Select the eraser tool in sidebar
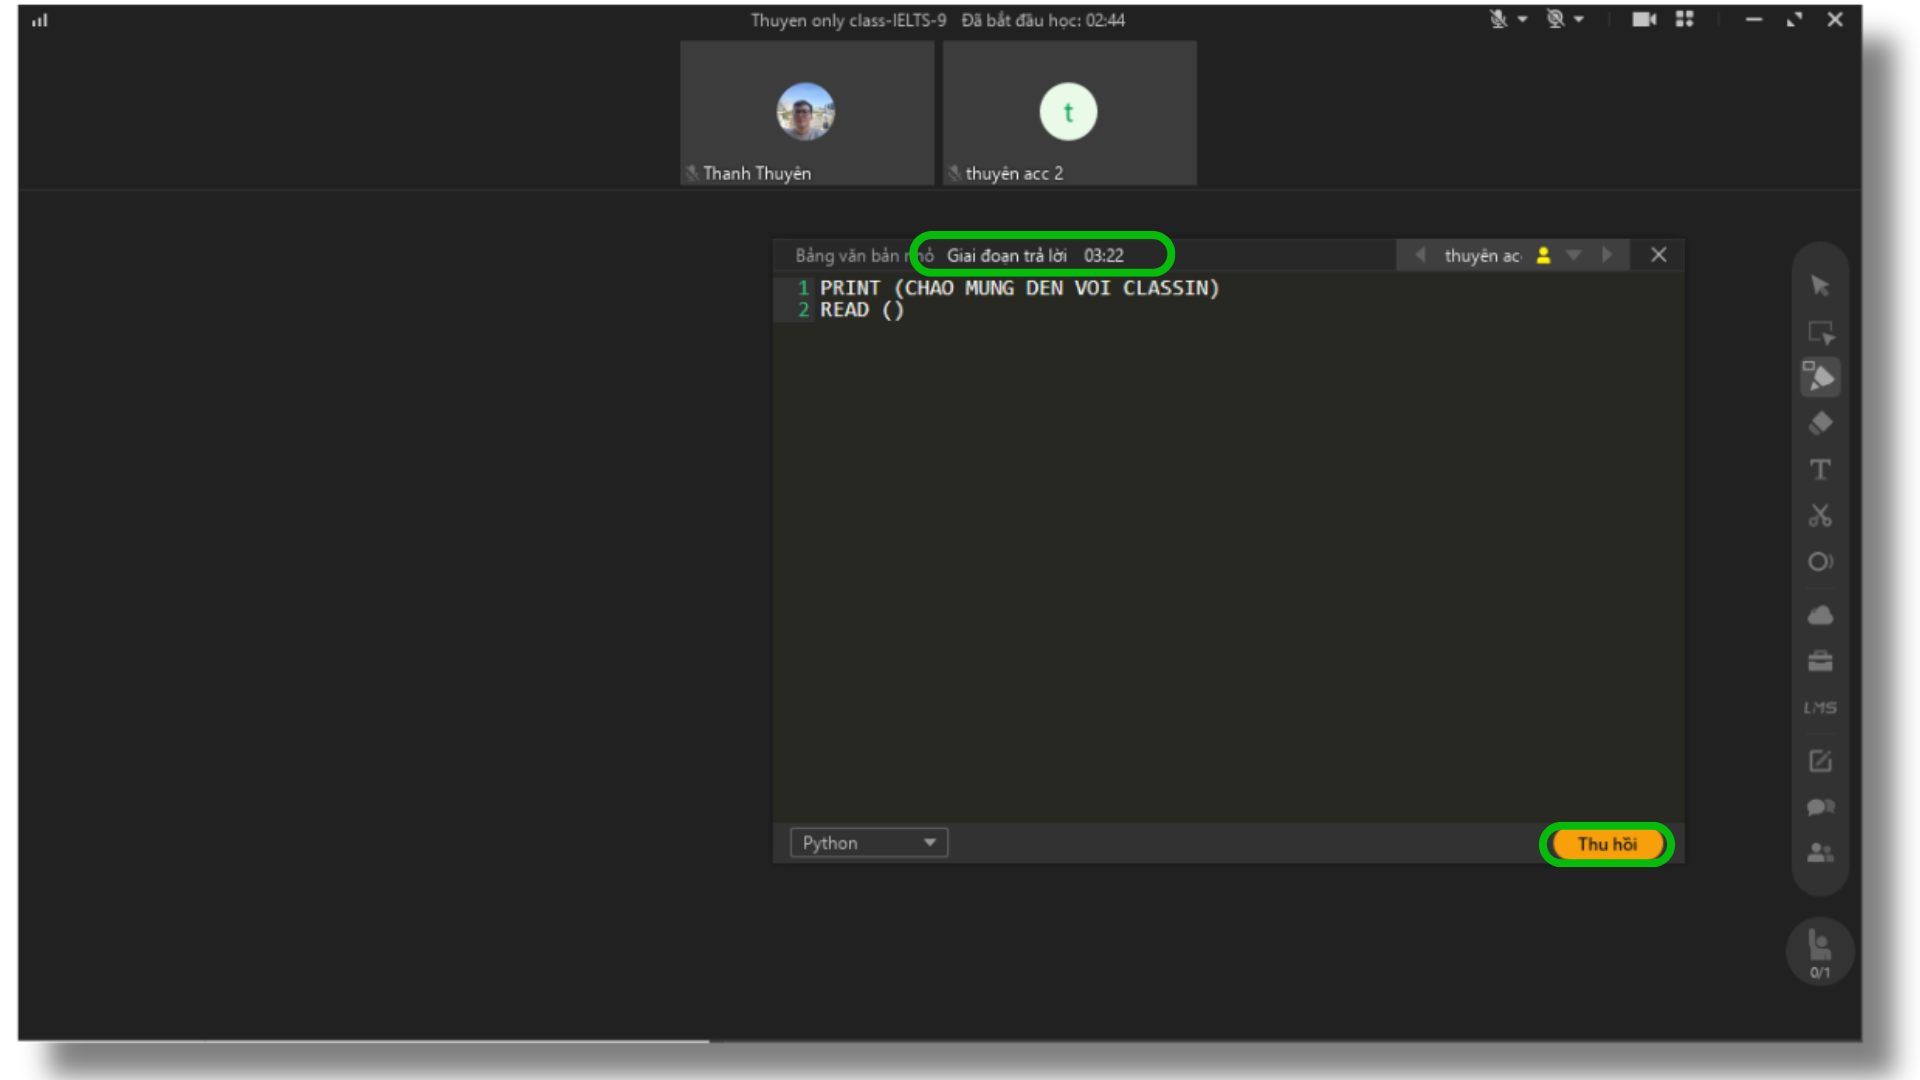Screen dimensions: 1920x1080 point(1820,424)
